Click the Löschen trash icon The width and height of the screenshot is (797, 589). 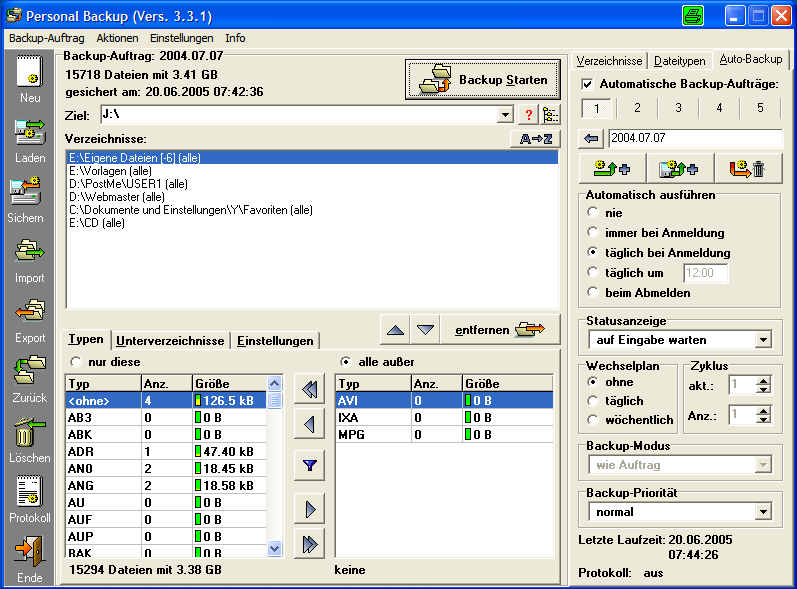[x=28, y=431]
